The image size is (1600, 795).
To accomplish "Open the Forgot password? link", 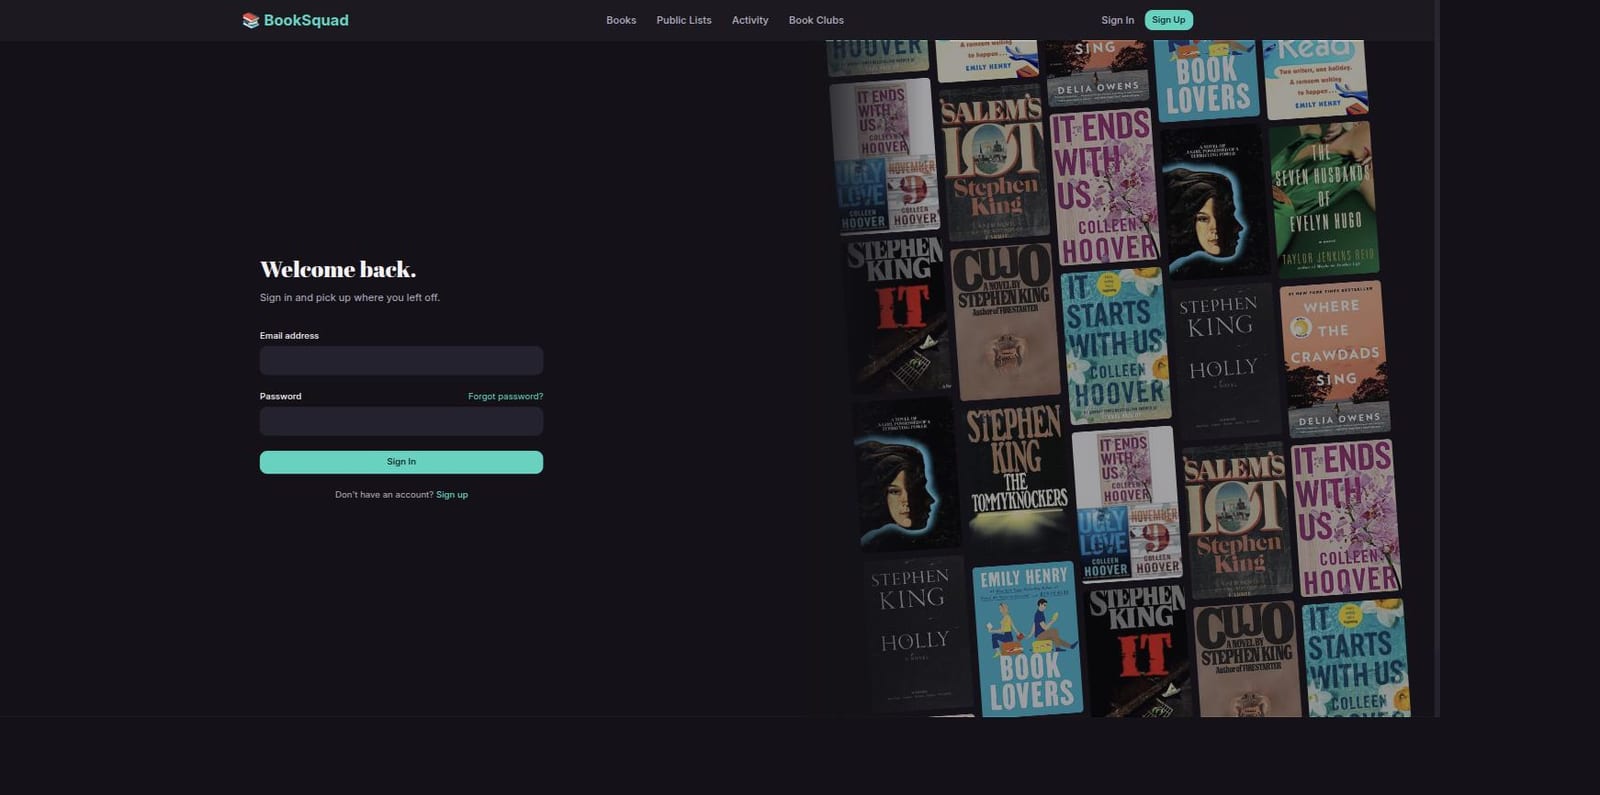I will pyautogui.click(x=505, y=396).
